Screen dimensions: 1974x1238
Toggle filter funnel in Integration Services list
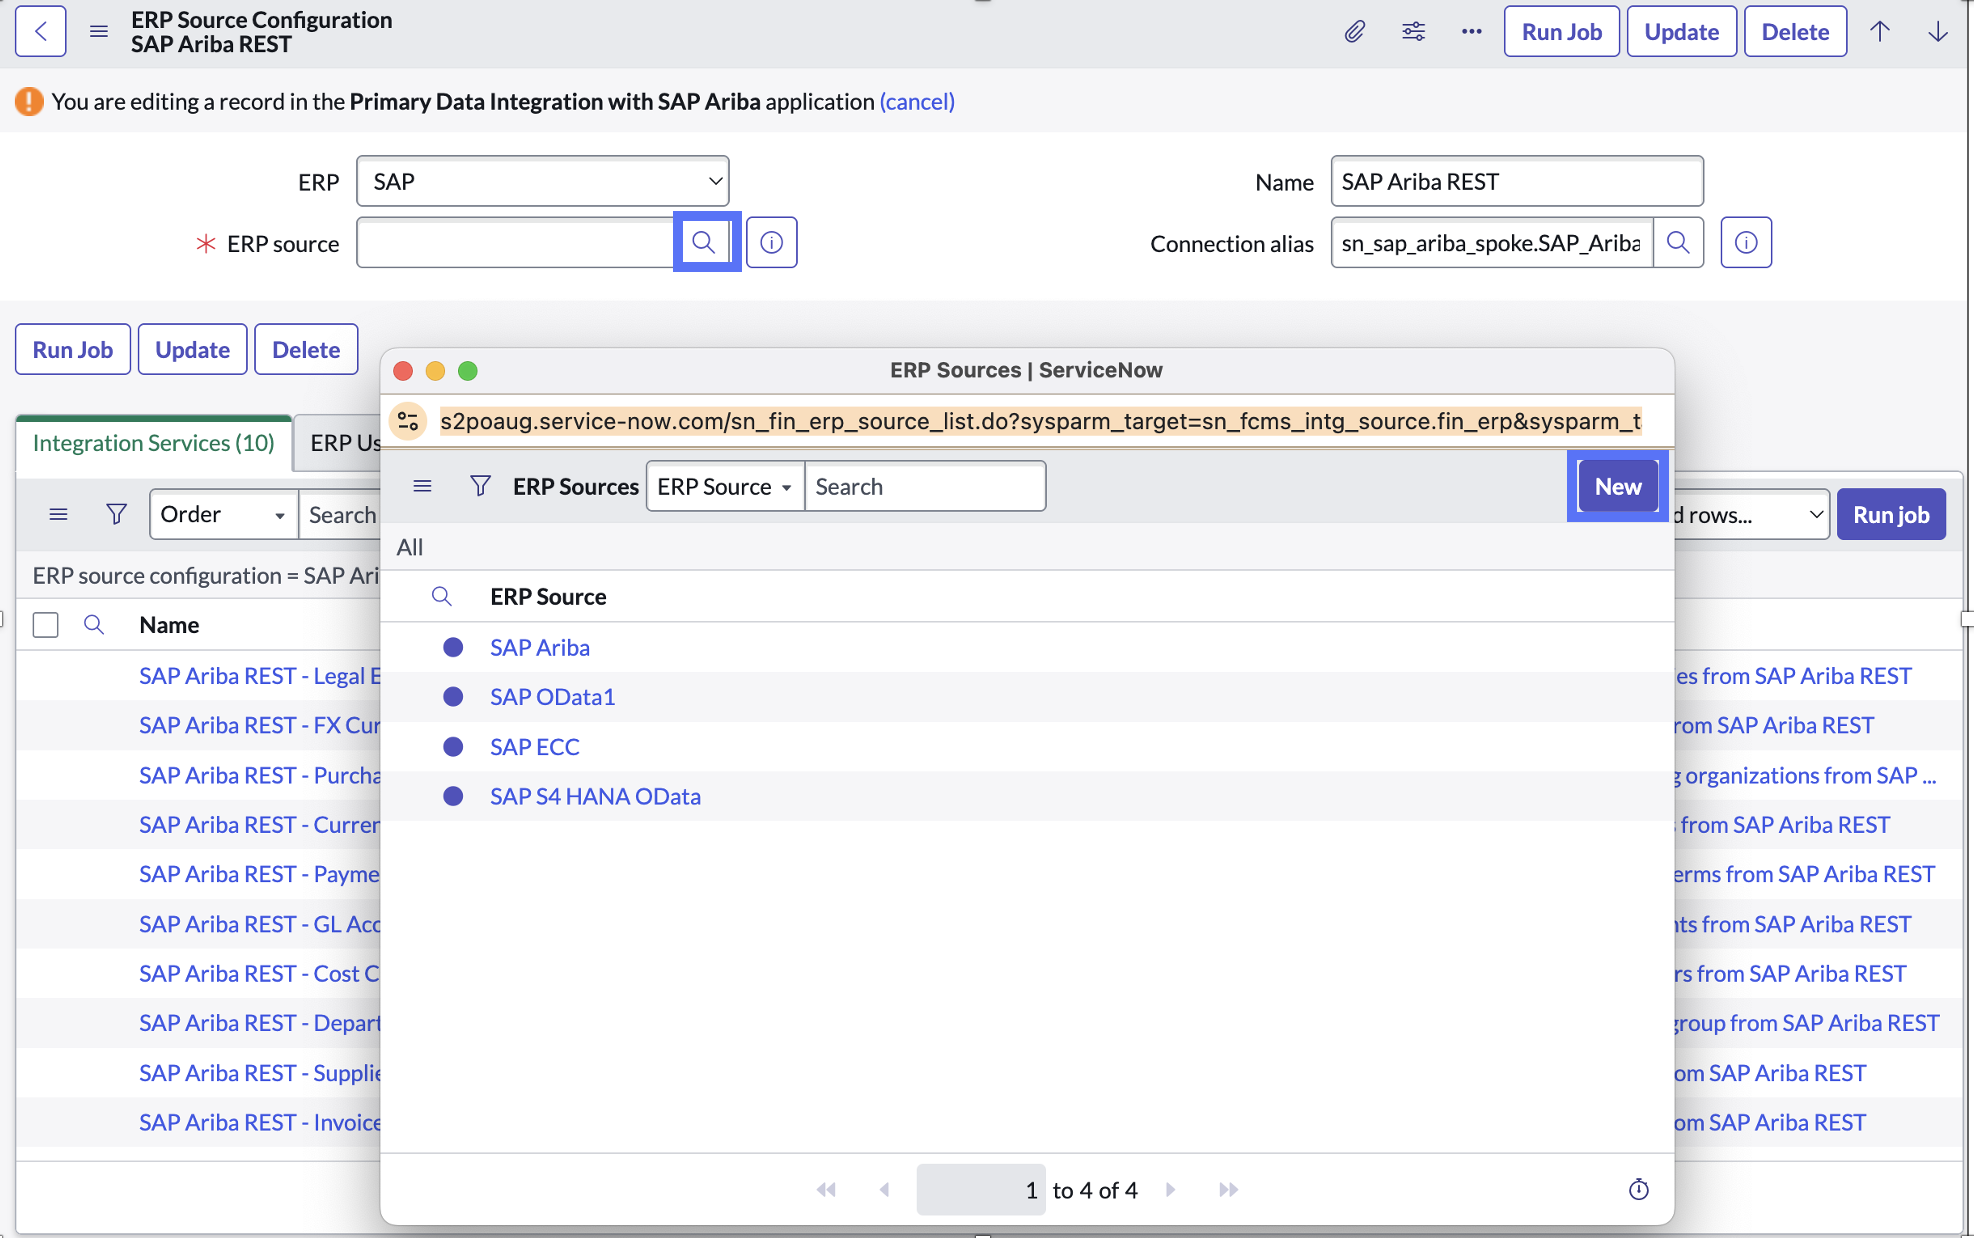117,514
